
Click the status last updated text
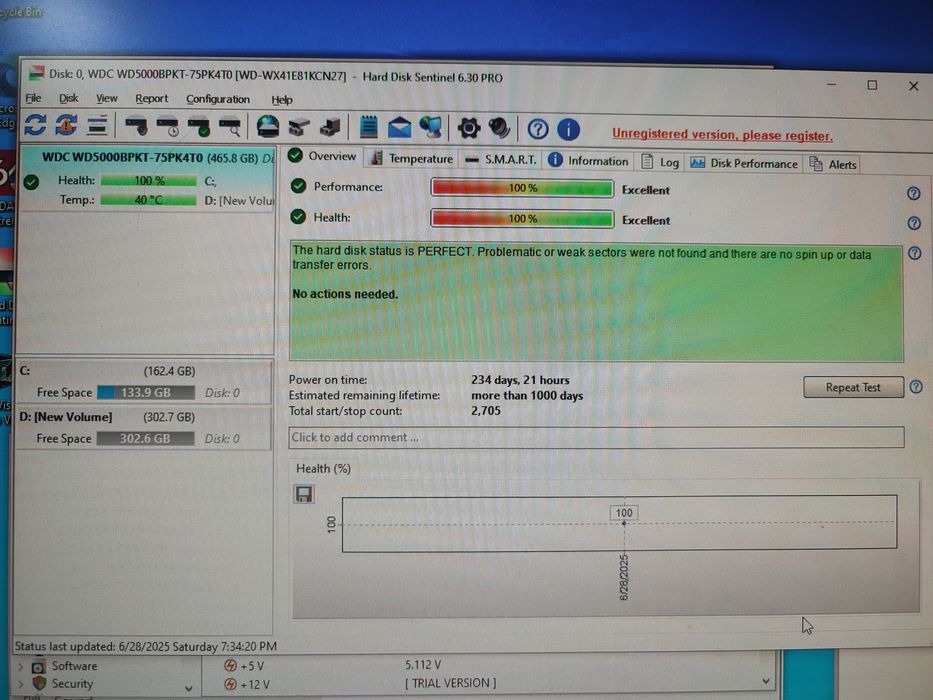[146, 646]
